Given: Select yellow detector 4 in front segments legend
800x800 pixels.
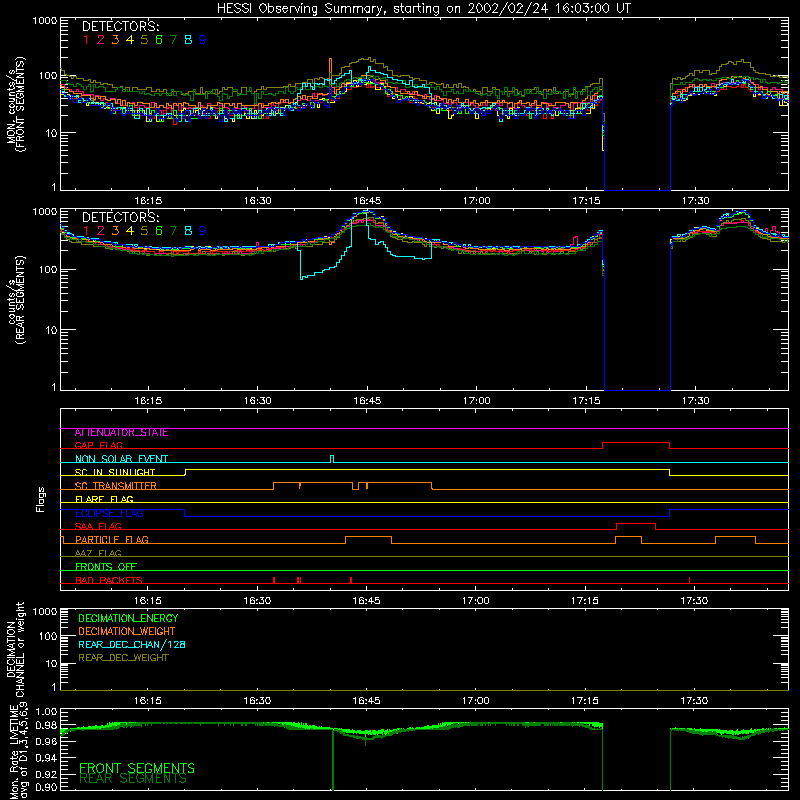Looking at the screenshot, I should (x=130, y=40).
